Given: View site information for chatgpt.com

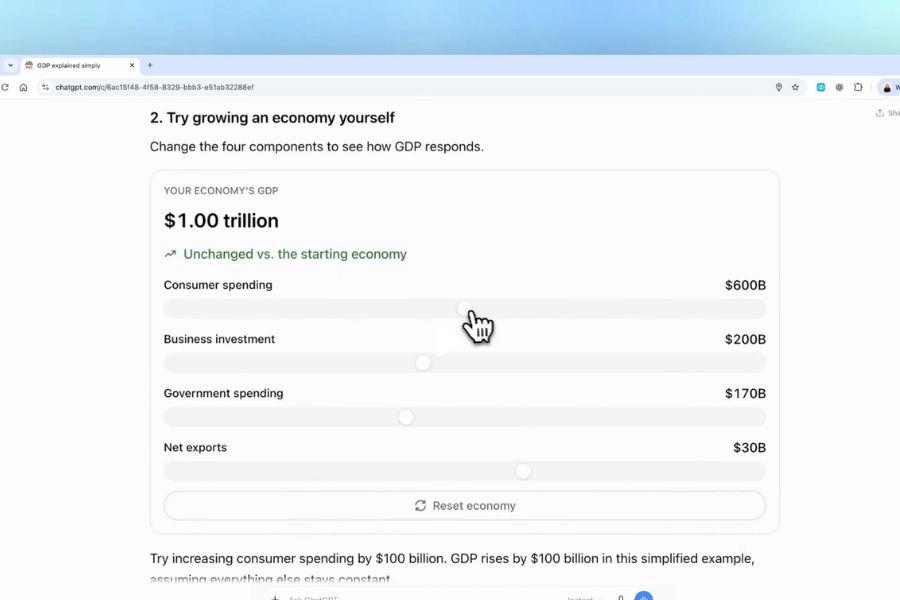Looking at the screenshot, I should [45, 87].
